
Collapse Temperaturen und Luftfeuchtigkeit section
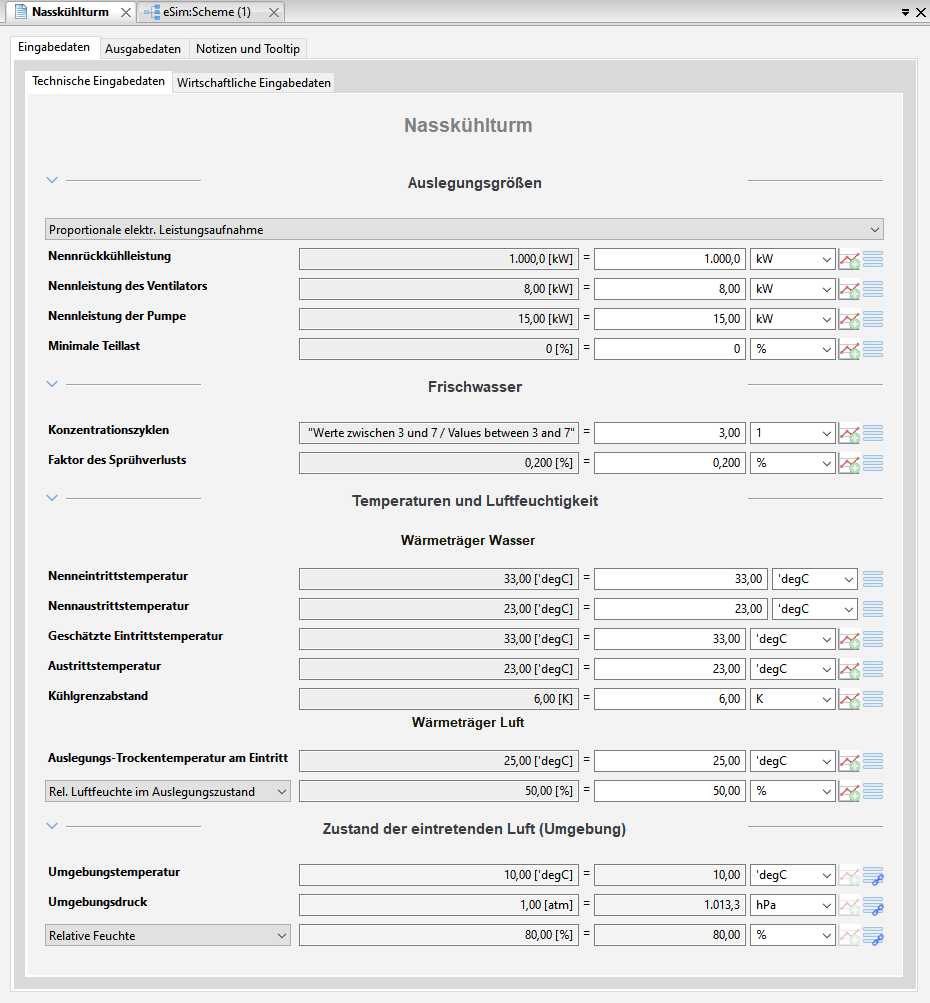click(52, 498)
